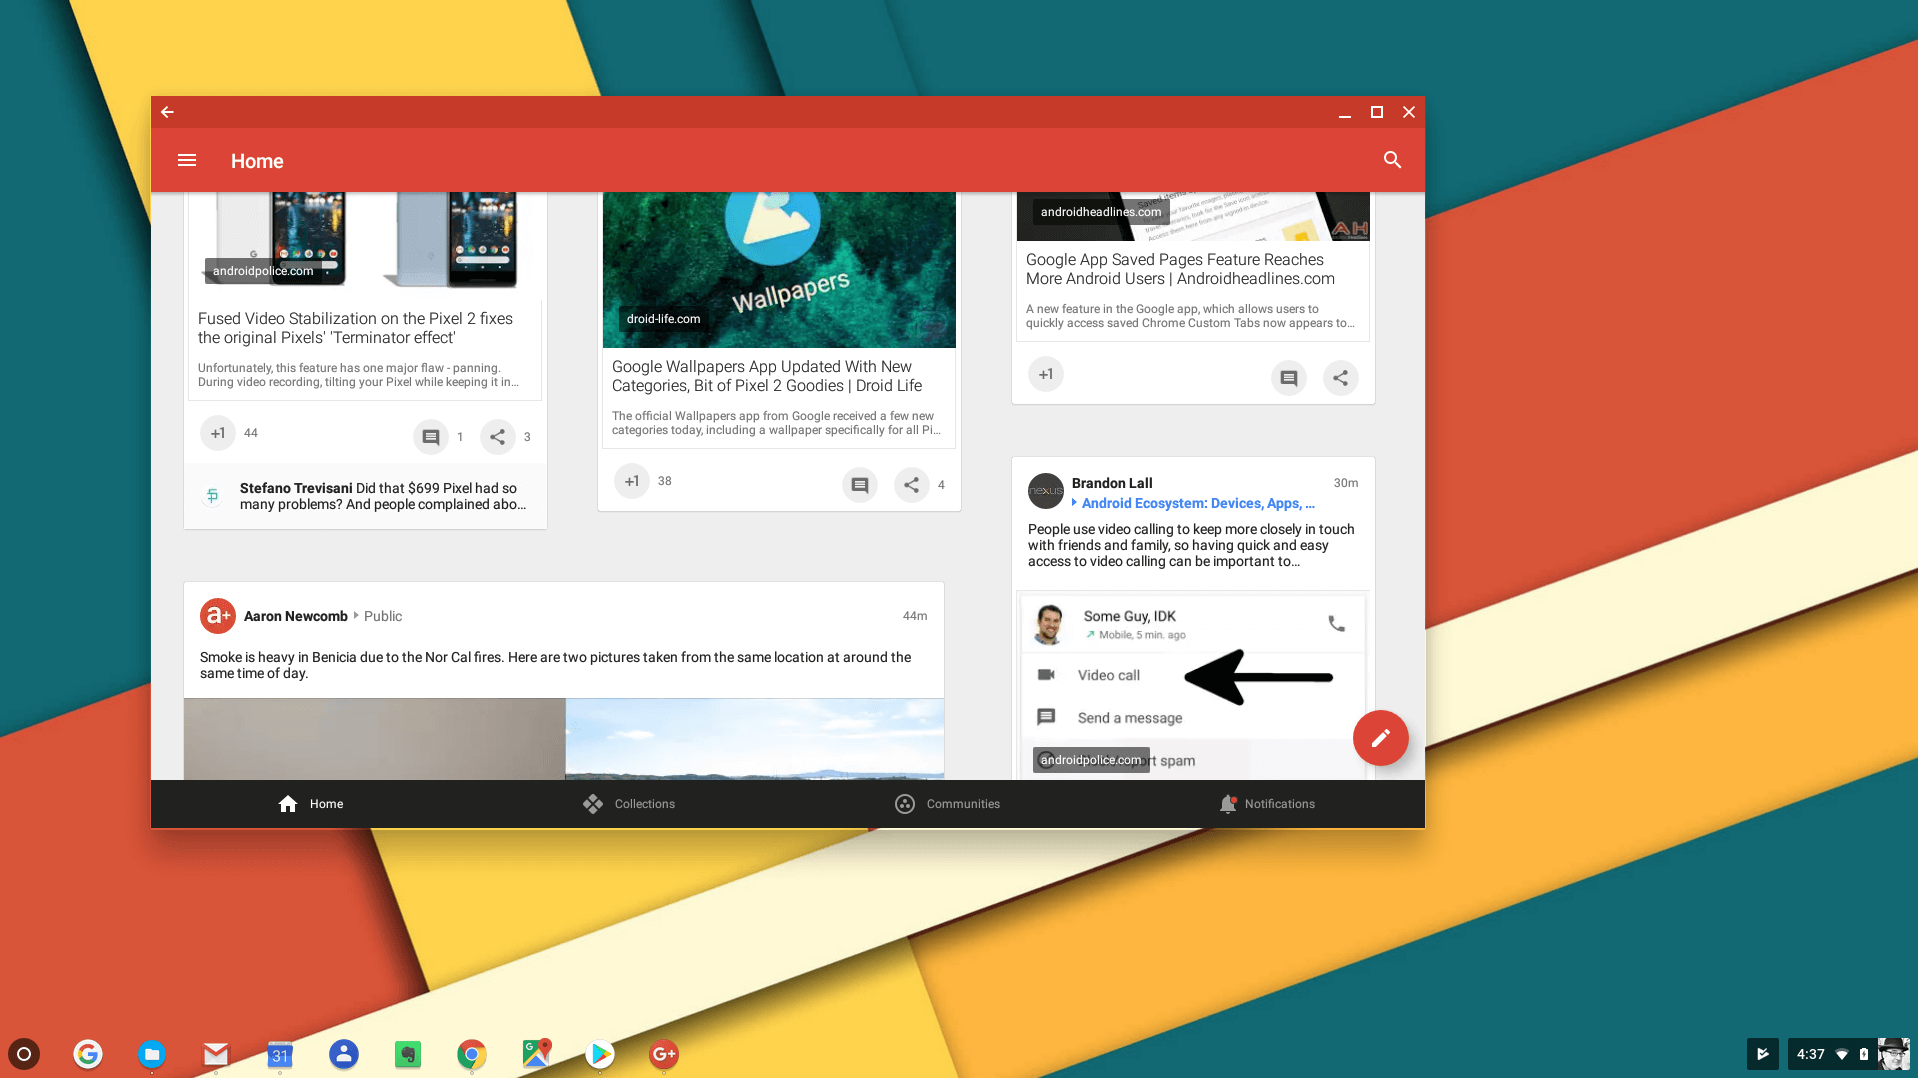Open Stefano Trevisani's commenter avatar

tap(212, 495)
